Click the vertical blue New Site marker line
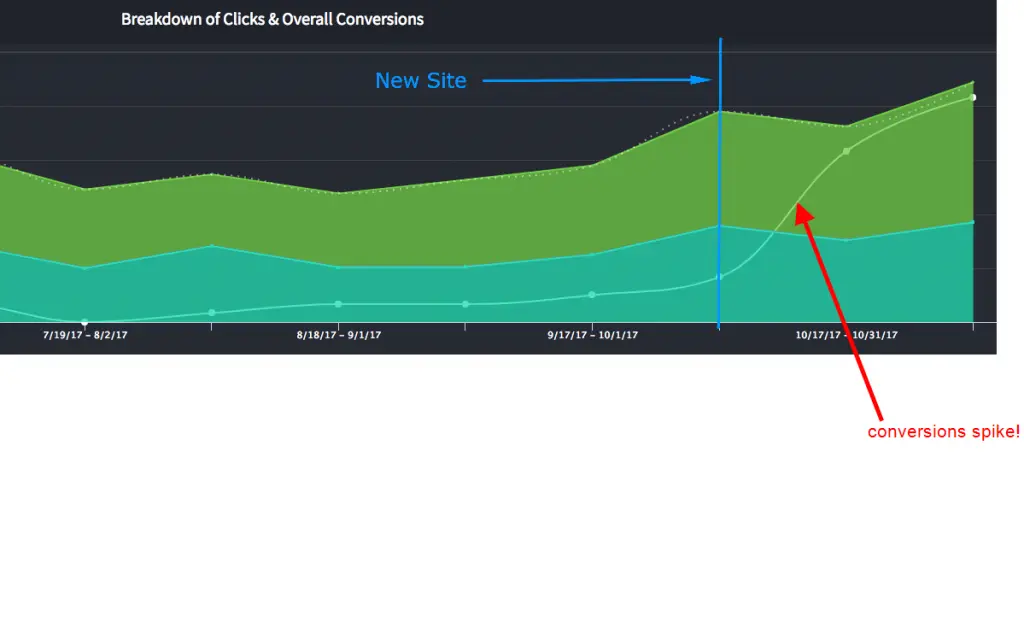The height and width of the screenshot is (639, 1024). coord(720,183)
